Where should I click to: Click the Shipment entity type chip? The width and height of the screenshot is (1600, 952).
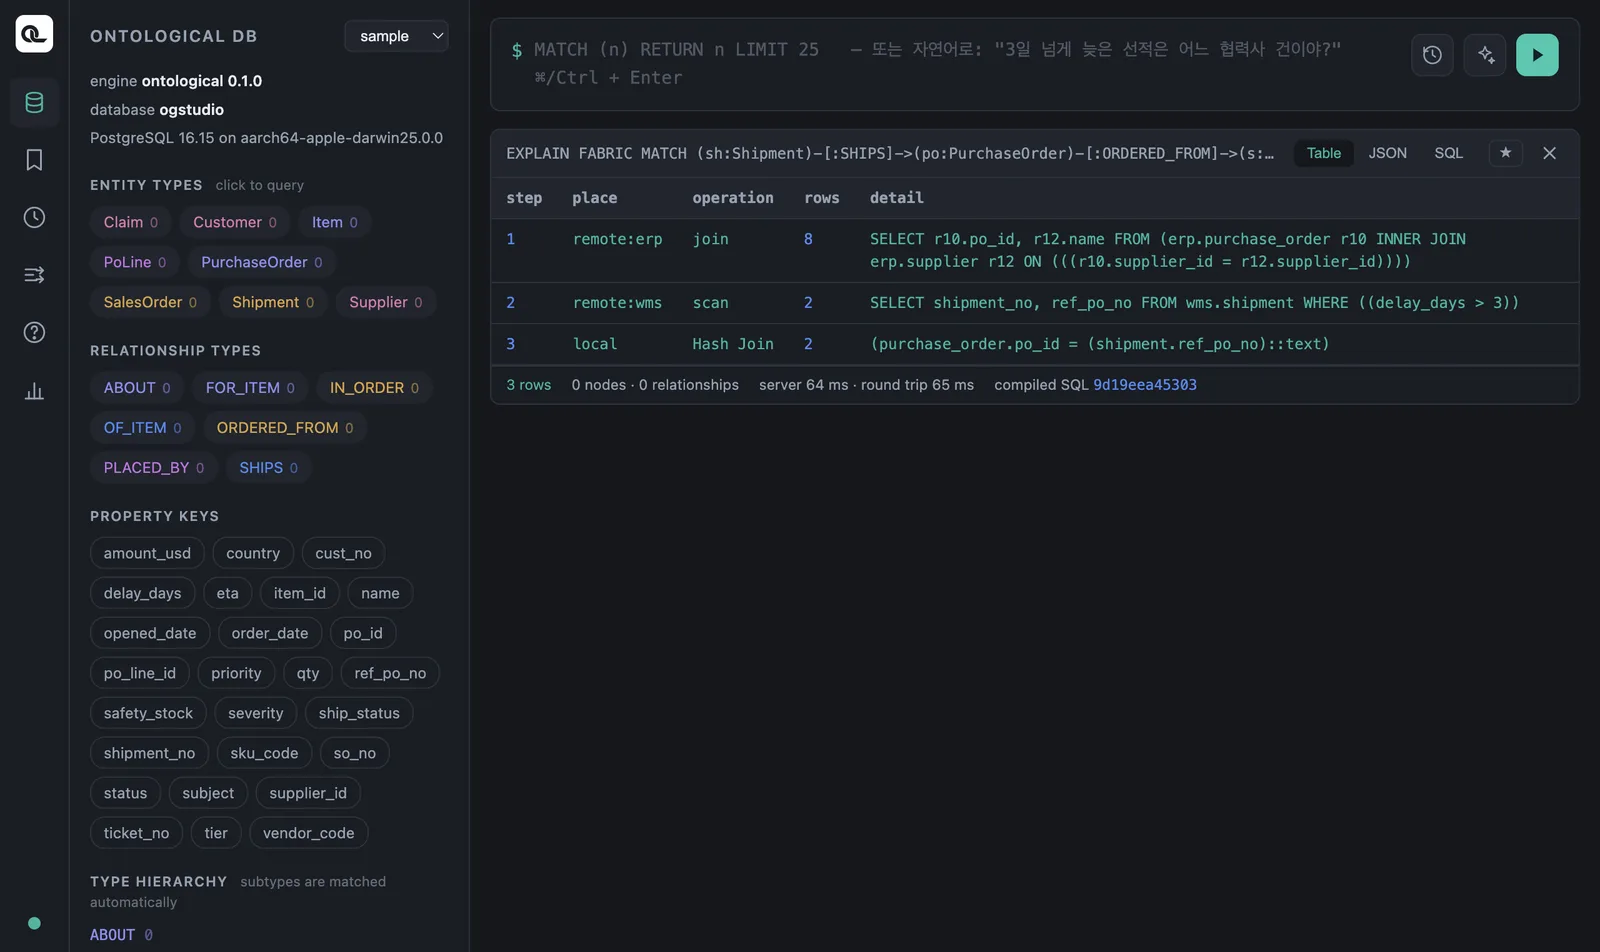tap(273, 302)
